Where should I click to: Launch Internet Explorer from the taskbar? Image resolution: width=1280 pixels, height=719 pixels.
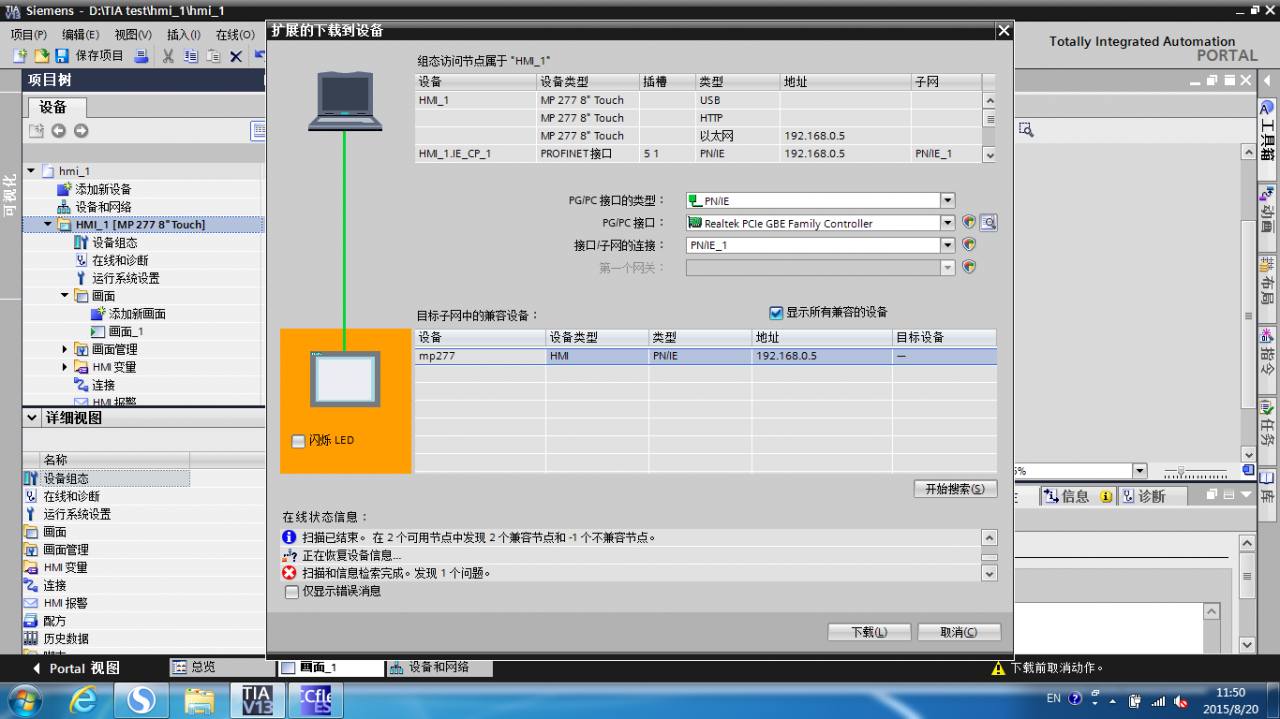coord(83,700)
